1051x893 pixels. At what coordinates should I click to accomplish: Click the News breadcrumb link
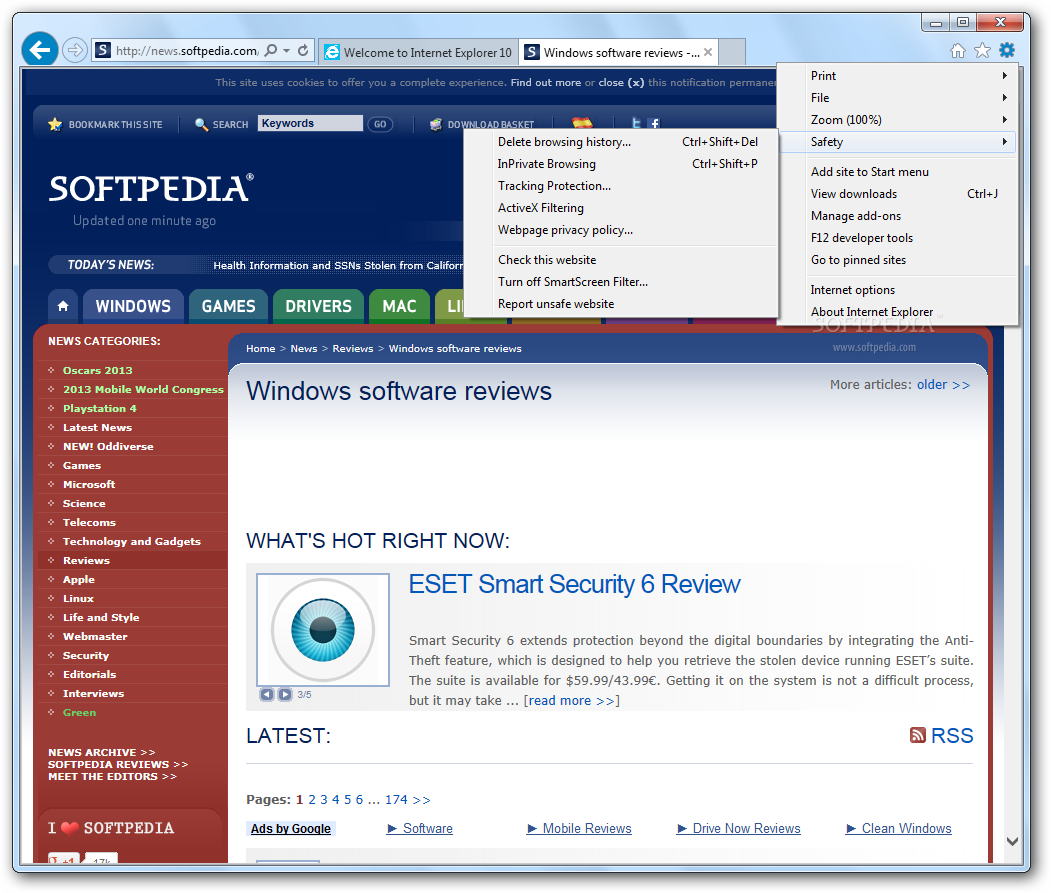(304, 349)
